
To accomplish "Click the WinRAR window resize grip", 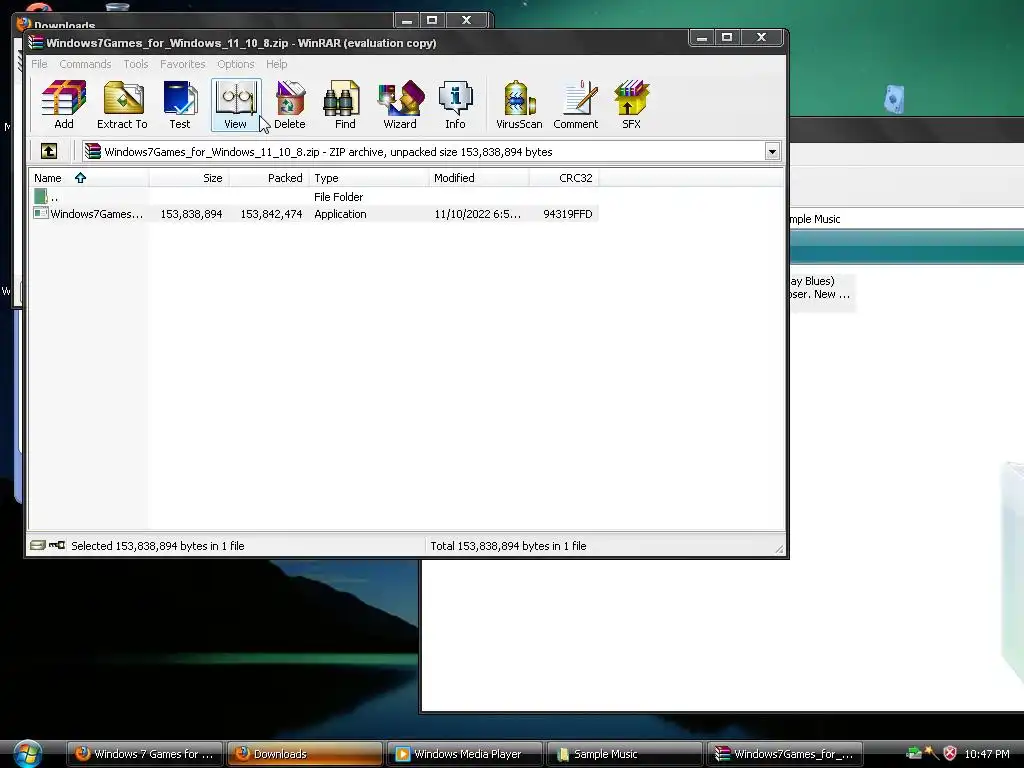I will [778, 549].
